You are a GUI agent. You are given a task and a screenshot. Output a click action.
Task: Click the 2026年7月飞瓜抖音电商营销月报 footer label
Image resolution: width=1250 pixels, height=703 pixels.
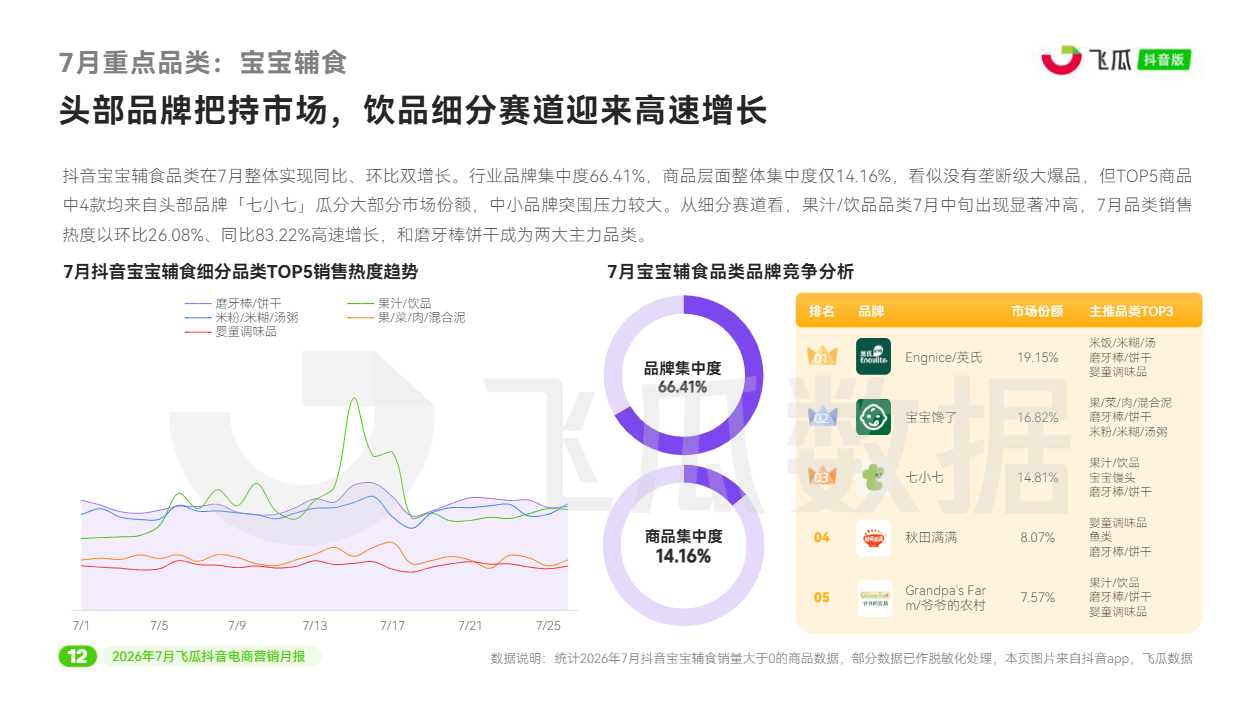(209, 657)
